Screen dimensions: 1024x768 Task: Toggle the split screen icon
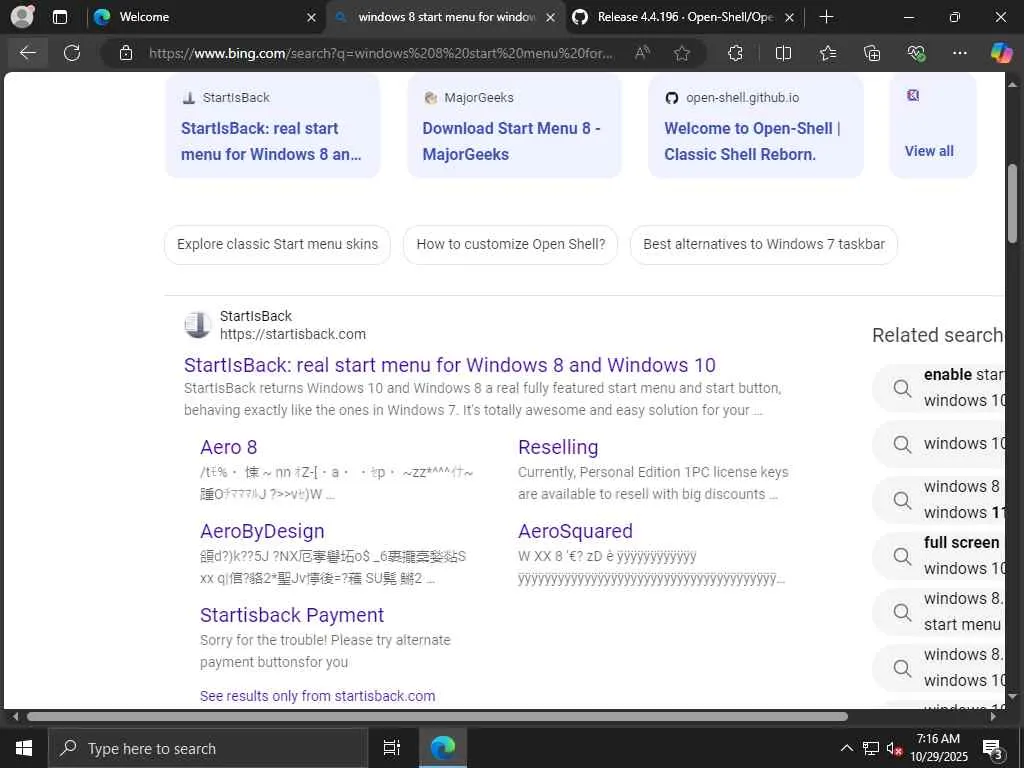[x=783, y=53]
